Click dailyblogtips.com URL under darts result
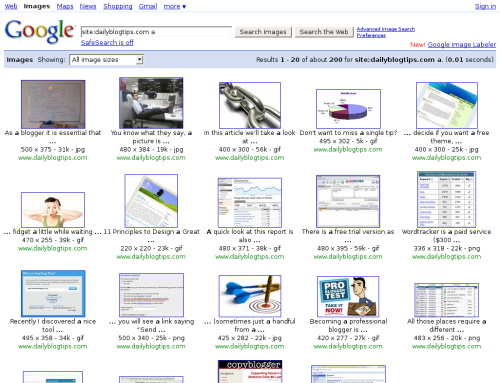Screen dimensions: 500x383 250,346
